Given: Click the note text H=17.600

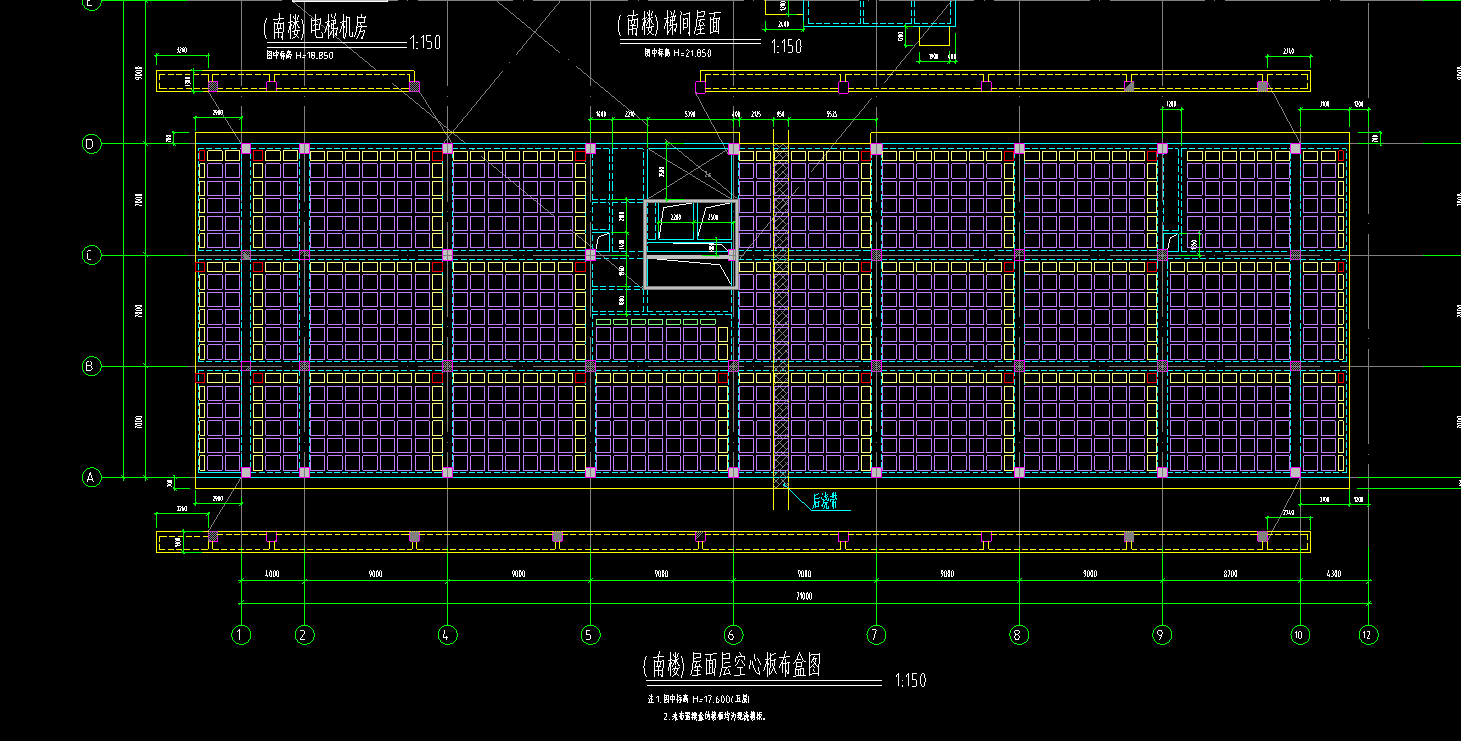Looking at the screenshot, I should pyautogui.click(x=699, y=700).
